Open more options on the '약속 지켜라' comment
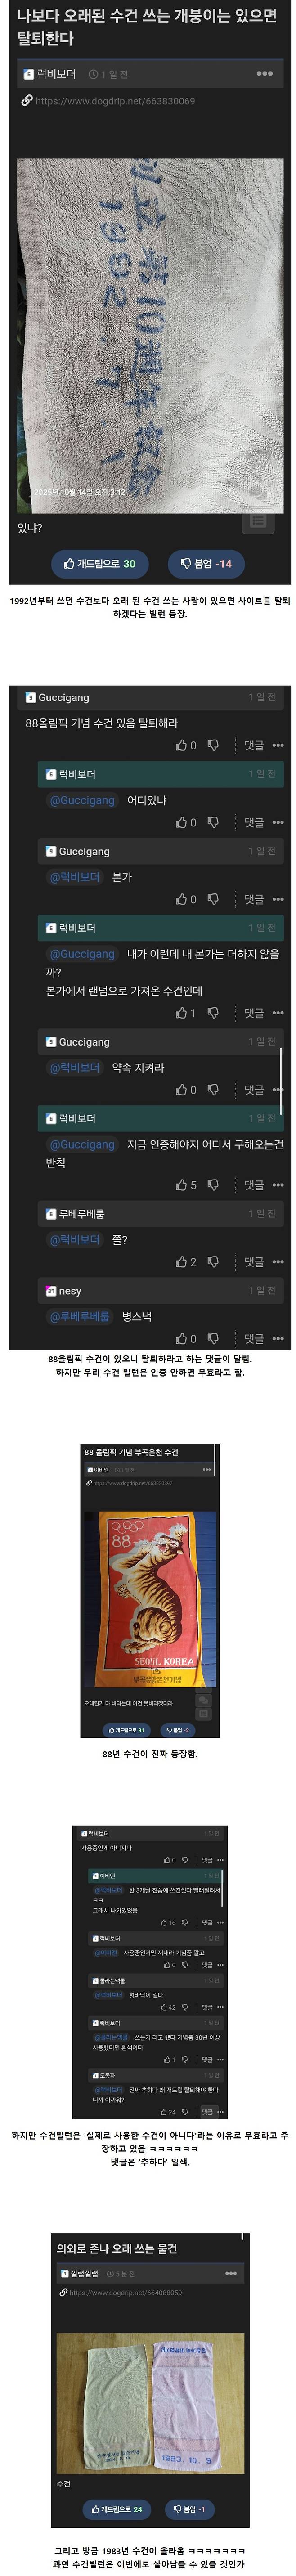Screen dimensions: 296x2576 (x=278, y=1090)
